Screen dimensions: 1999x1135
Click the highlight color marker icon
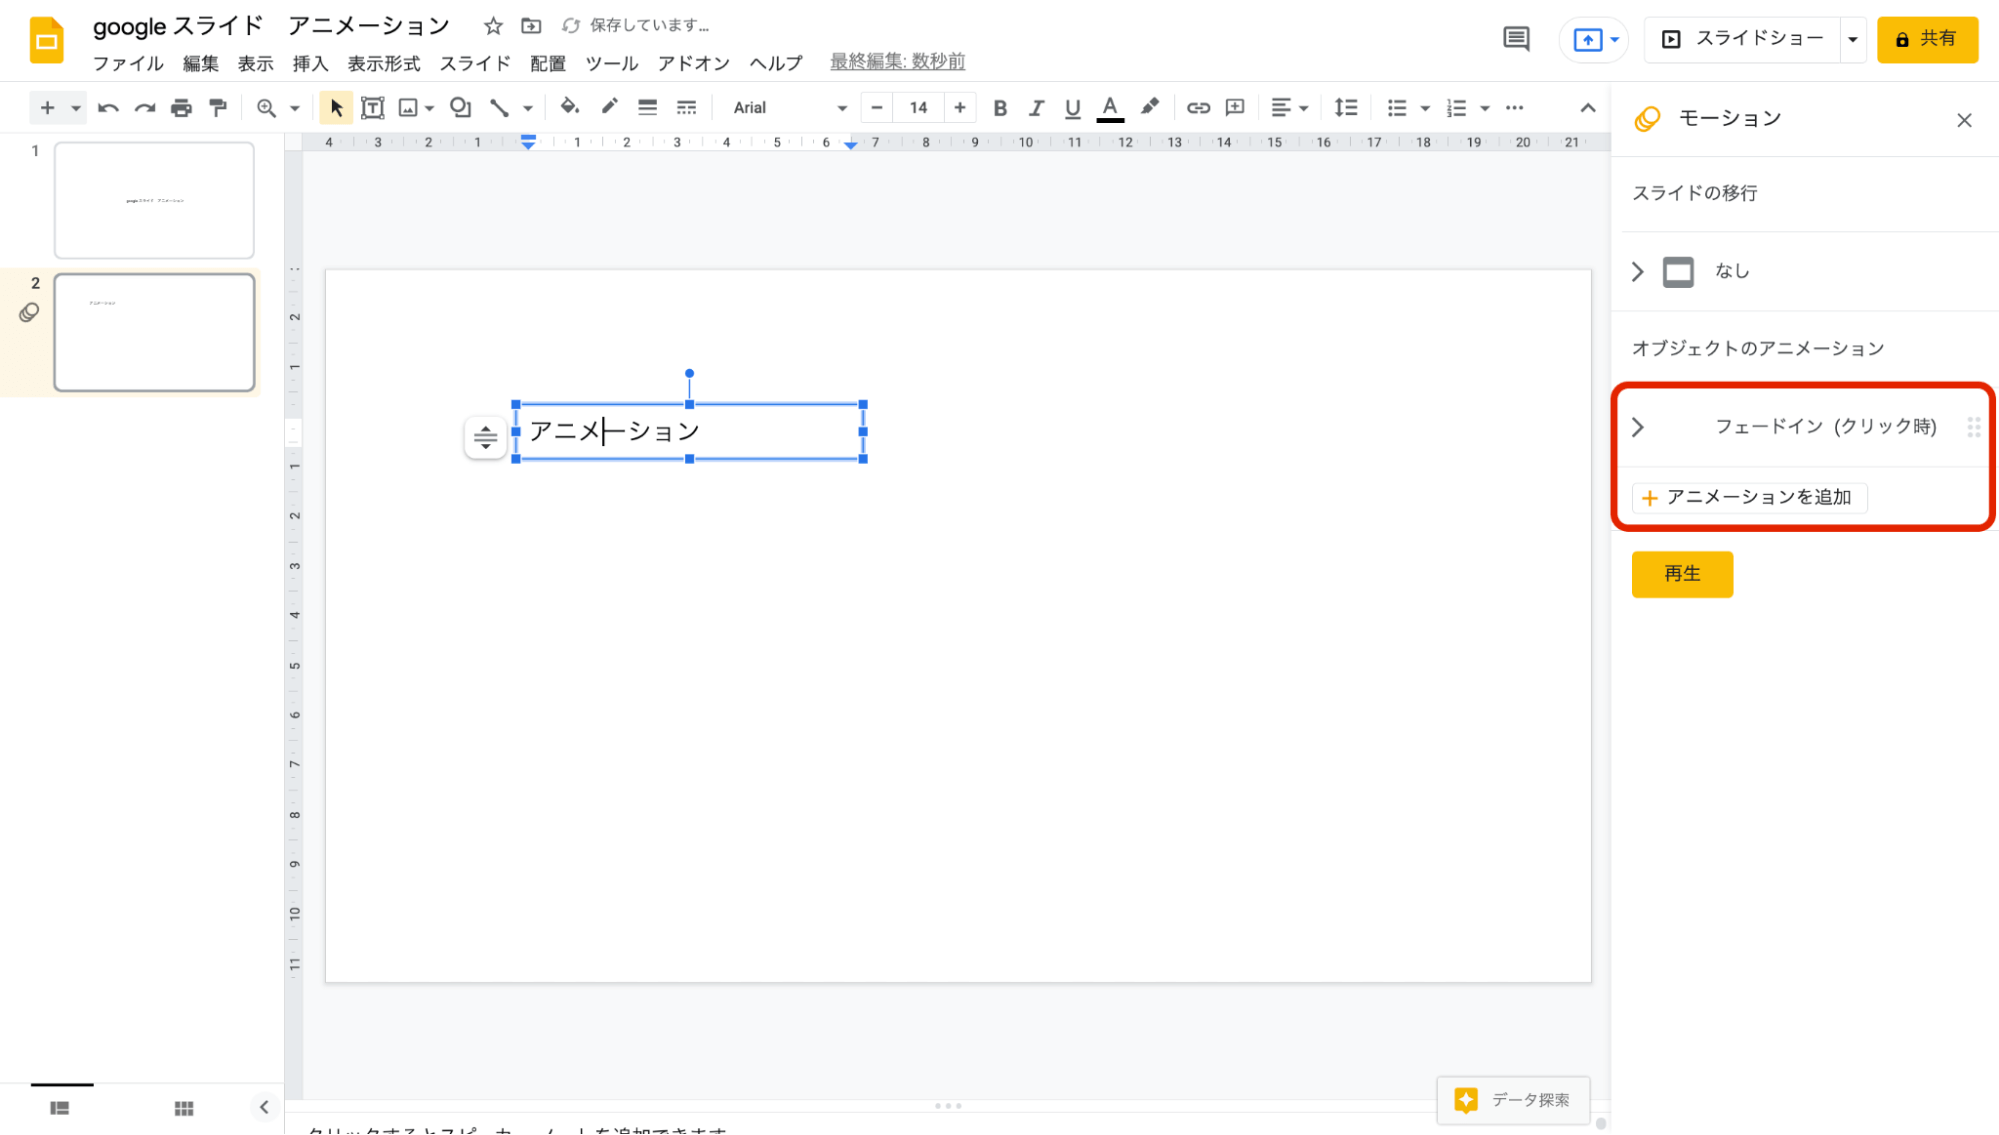[x=1150, y=107]
